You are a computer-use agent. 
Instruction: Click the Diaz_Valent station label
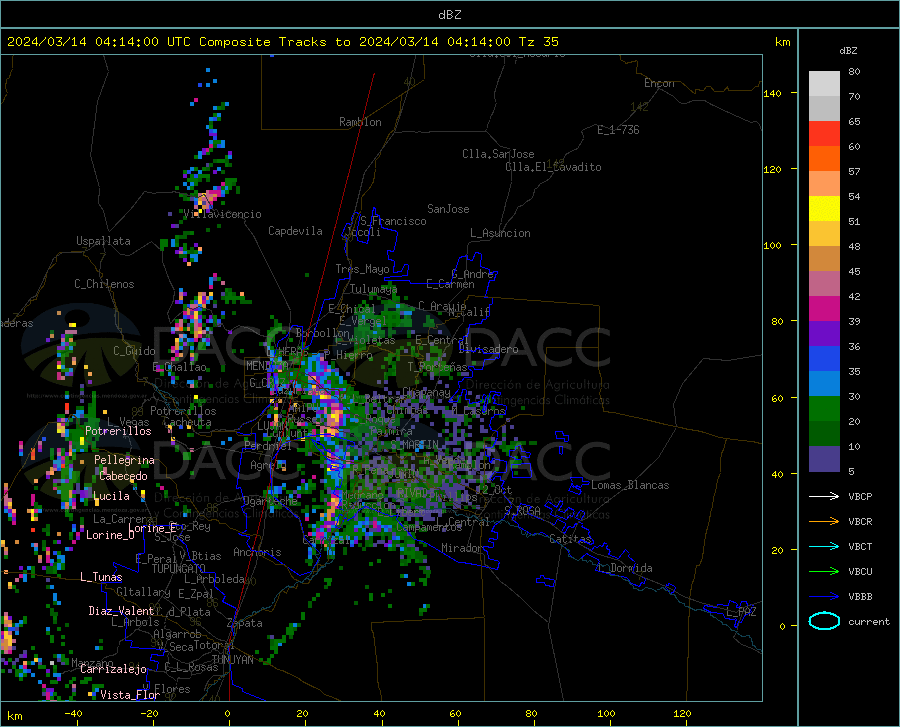(121, 611)
